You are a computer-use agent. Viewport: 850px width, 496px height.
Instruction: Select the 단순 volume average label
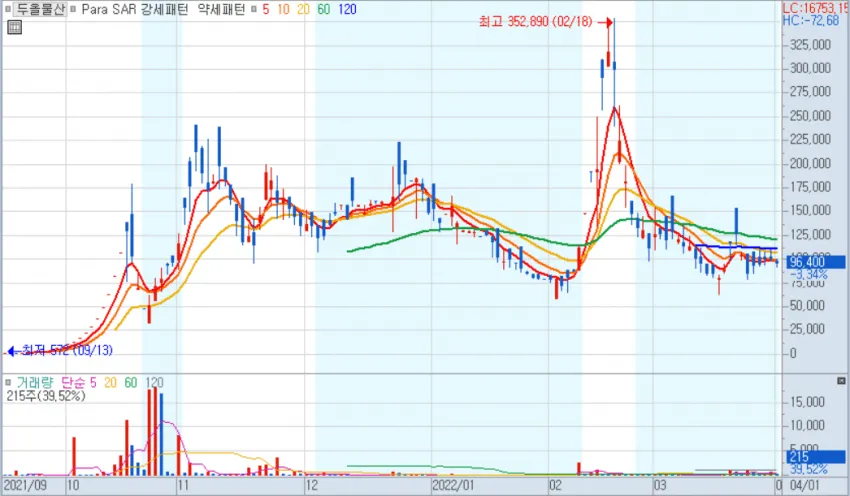(73, 383)
